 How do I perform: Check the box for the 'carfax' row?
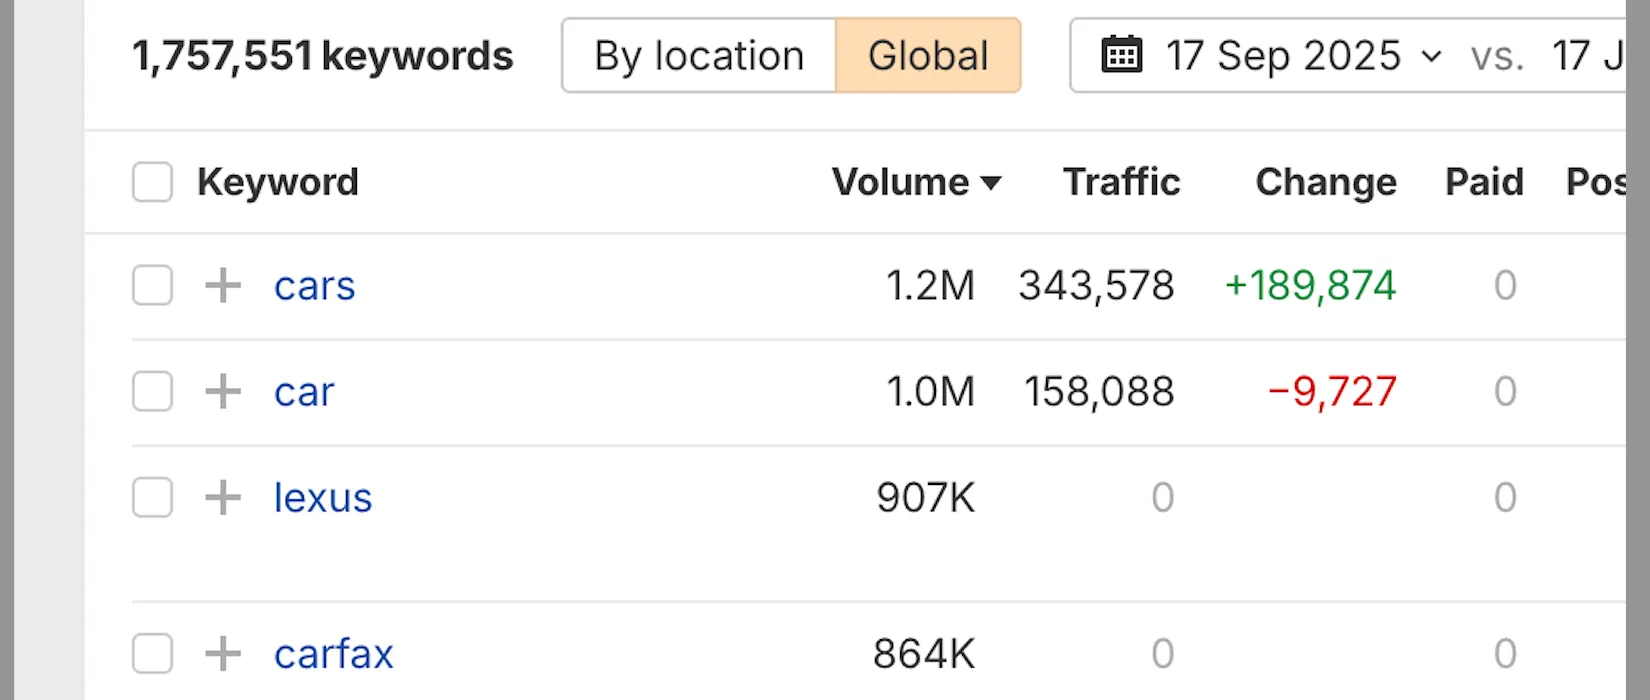(x=152, y=654)
